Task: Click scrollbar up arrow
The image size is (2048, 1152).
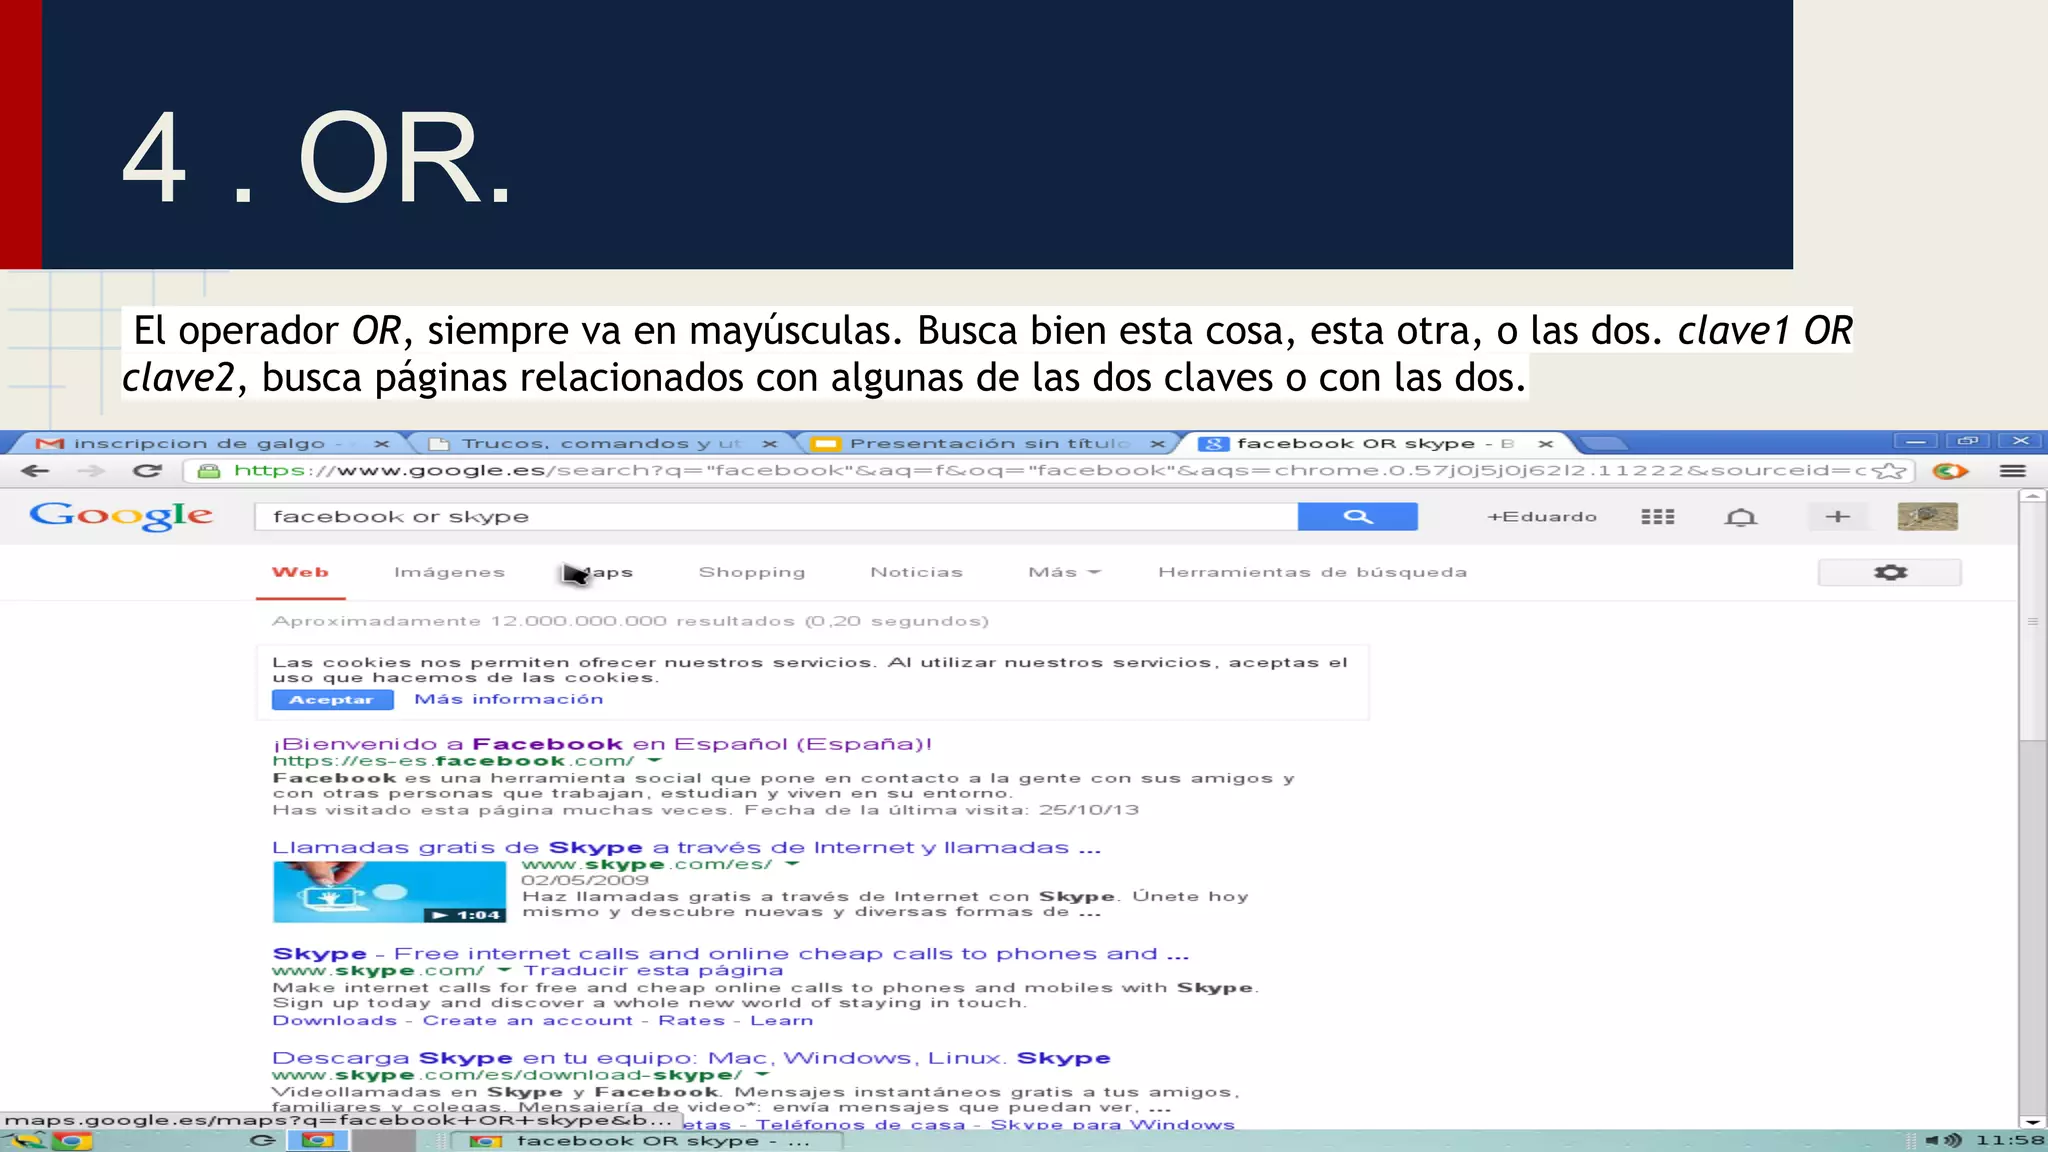Action: tap(2032, 495)
